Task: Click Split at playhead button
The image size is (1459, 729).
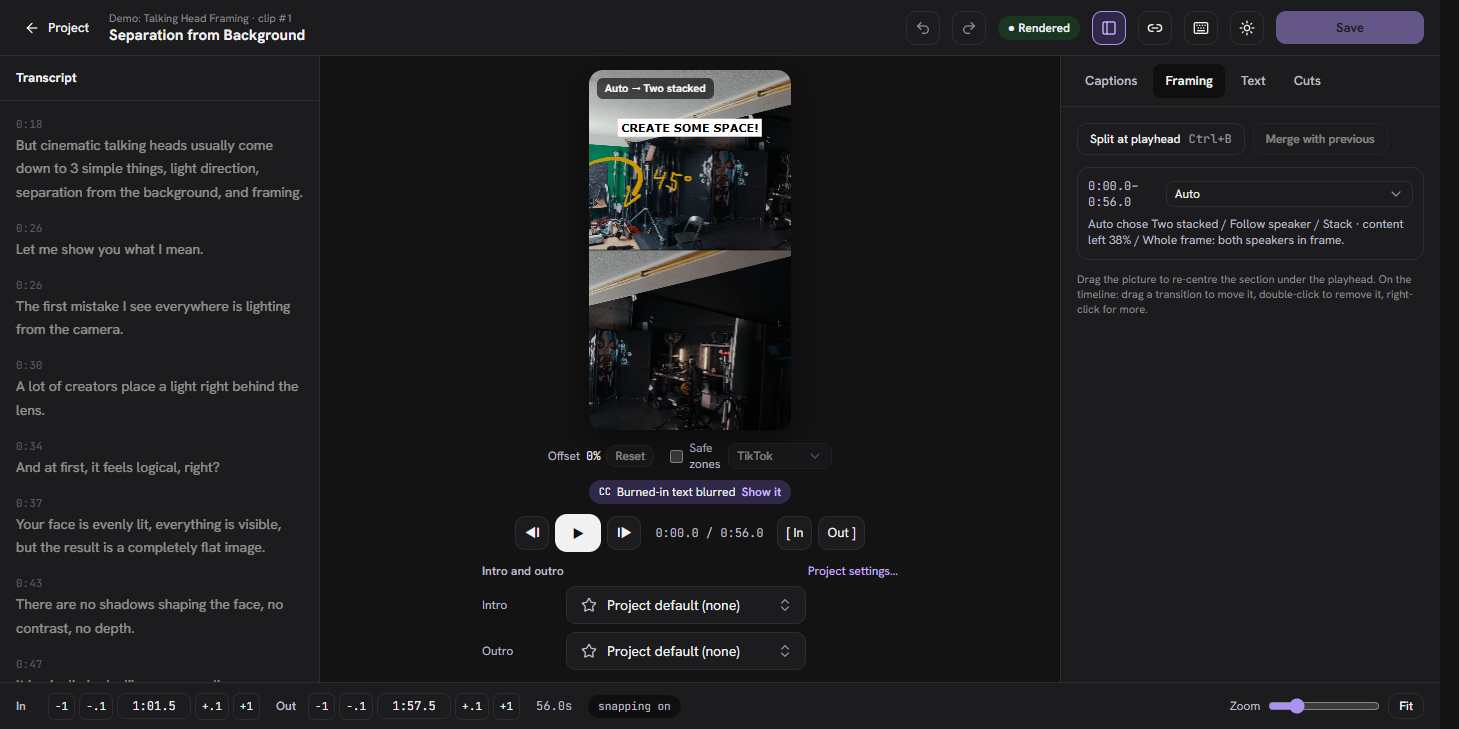Action: point(1161,139)
